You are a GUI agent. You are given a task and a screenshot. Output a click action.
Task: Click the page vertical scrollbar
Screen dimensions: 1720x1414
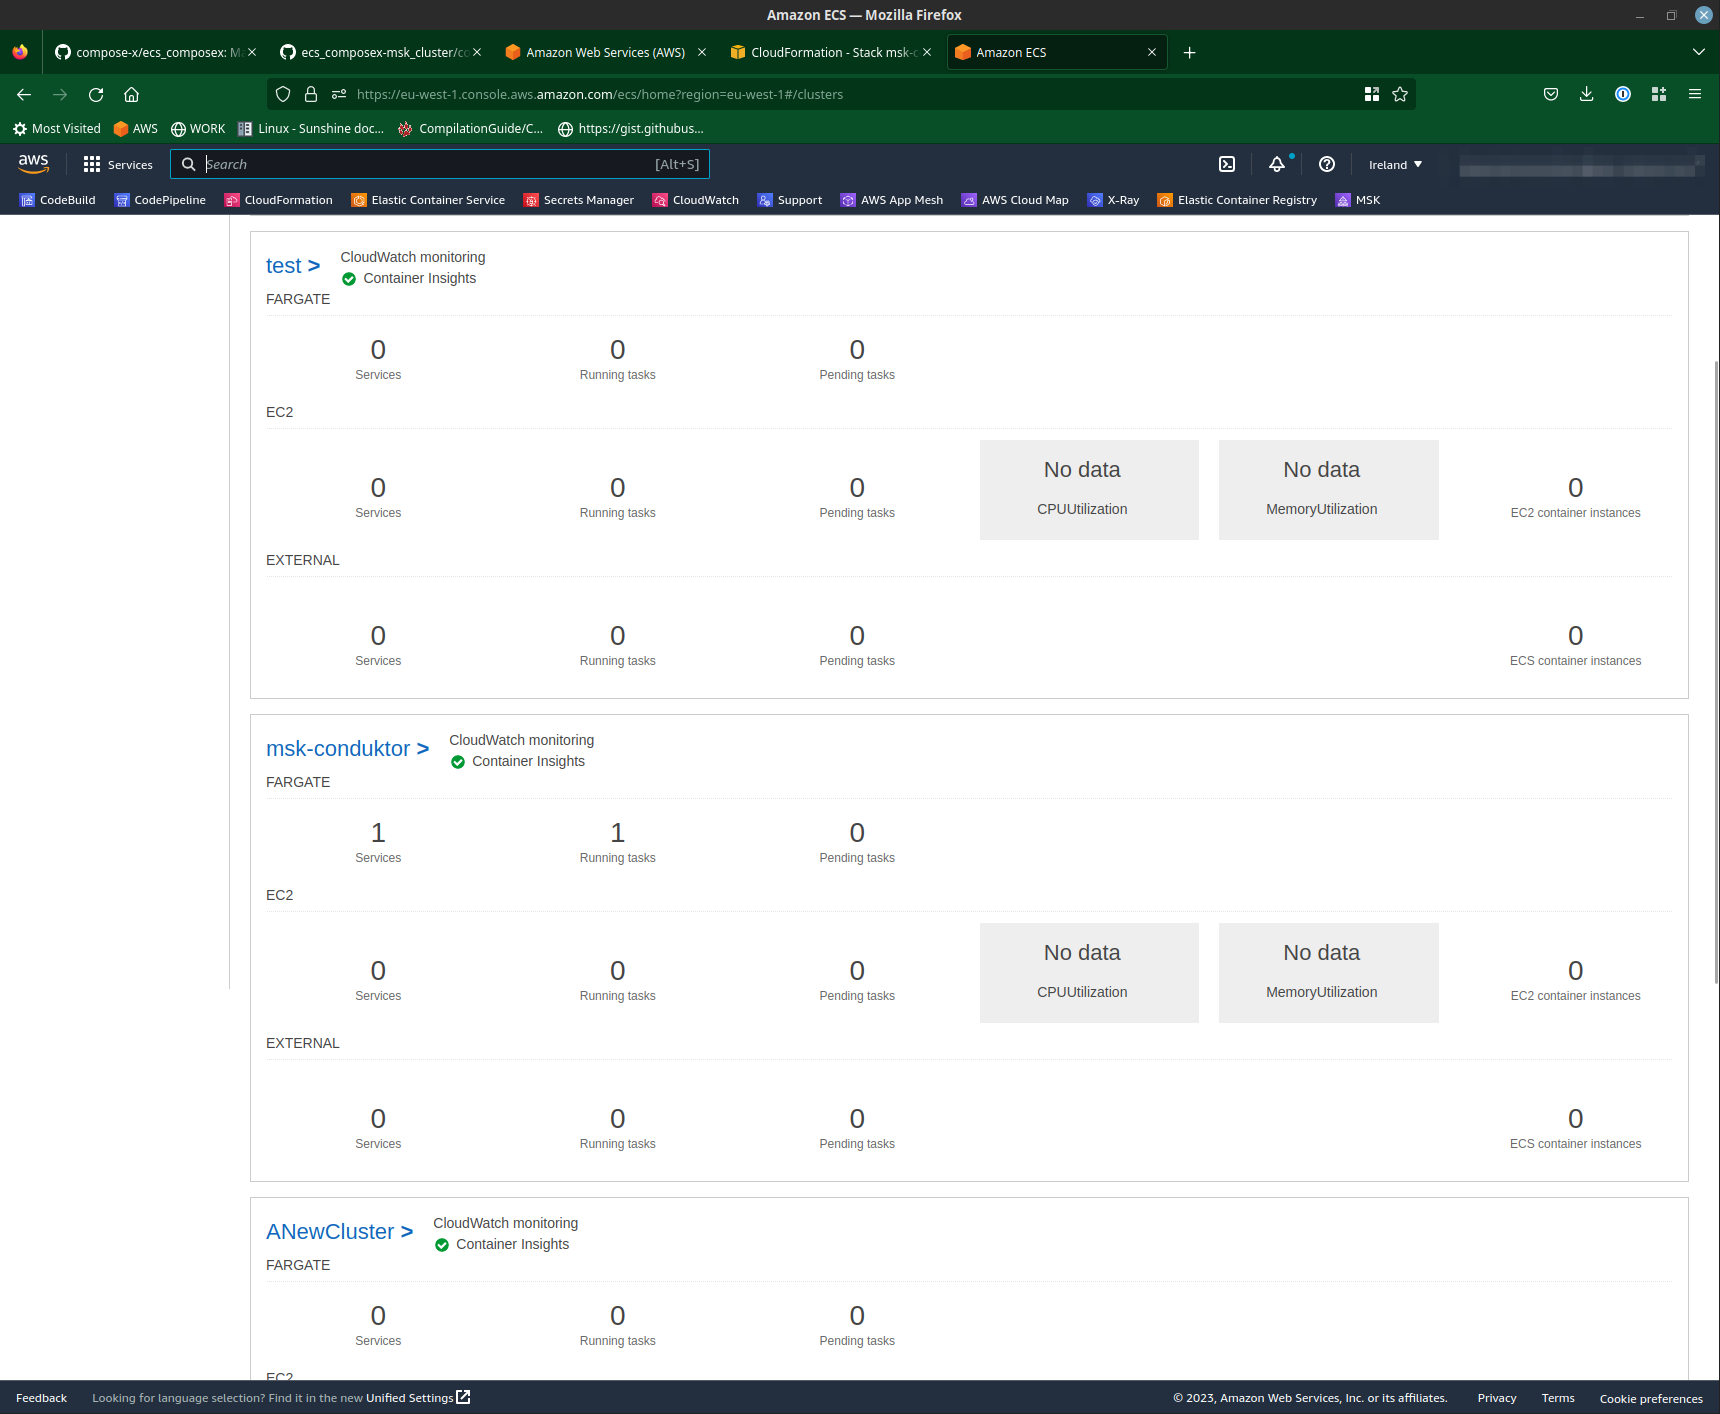(1716, 670)
